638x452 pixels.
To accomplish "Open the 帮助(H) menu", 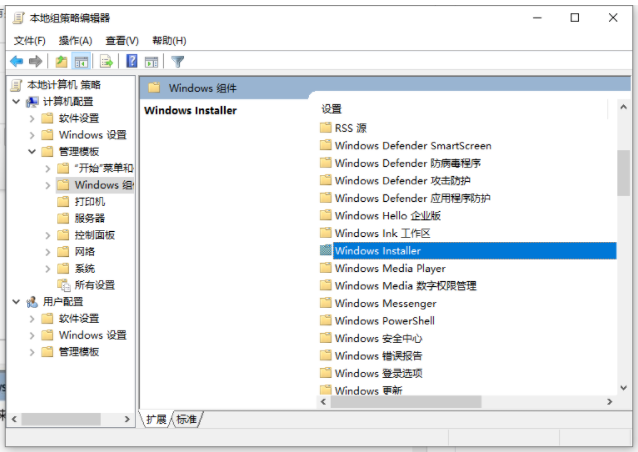I will coord(169,41).
